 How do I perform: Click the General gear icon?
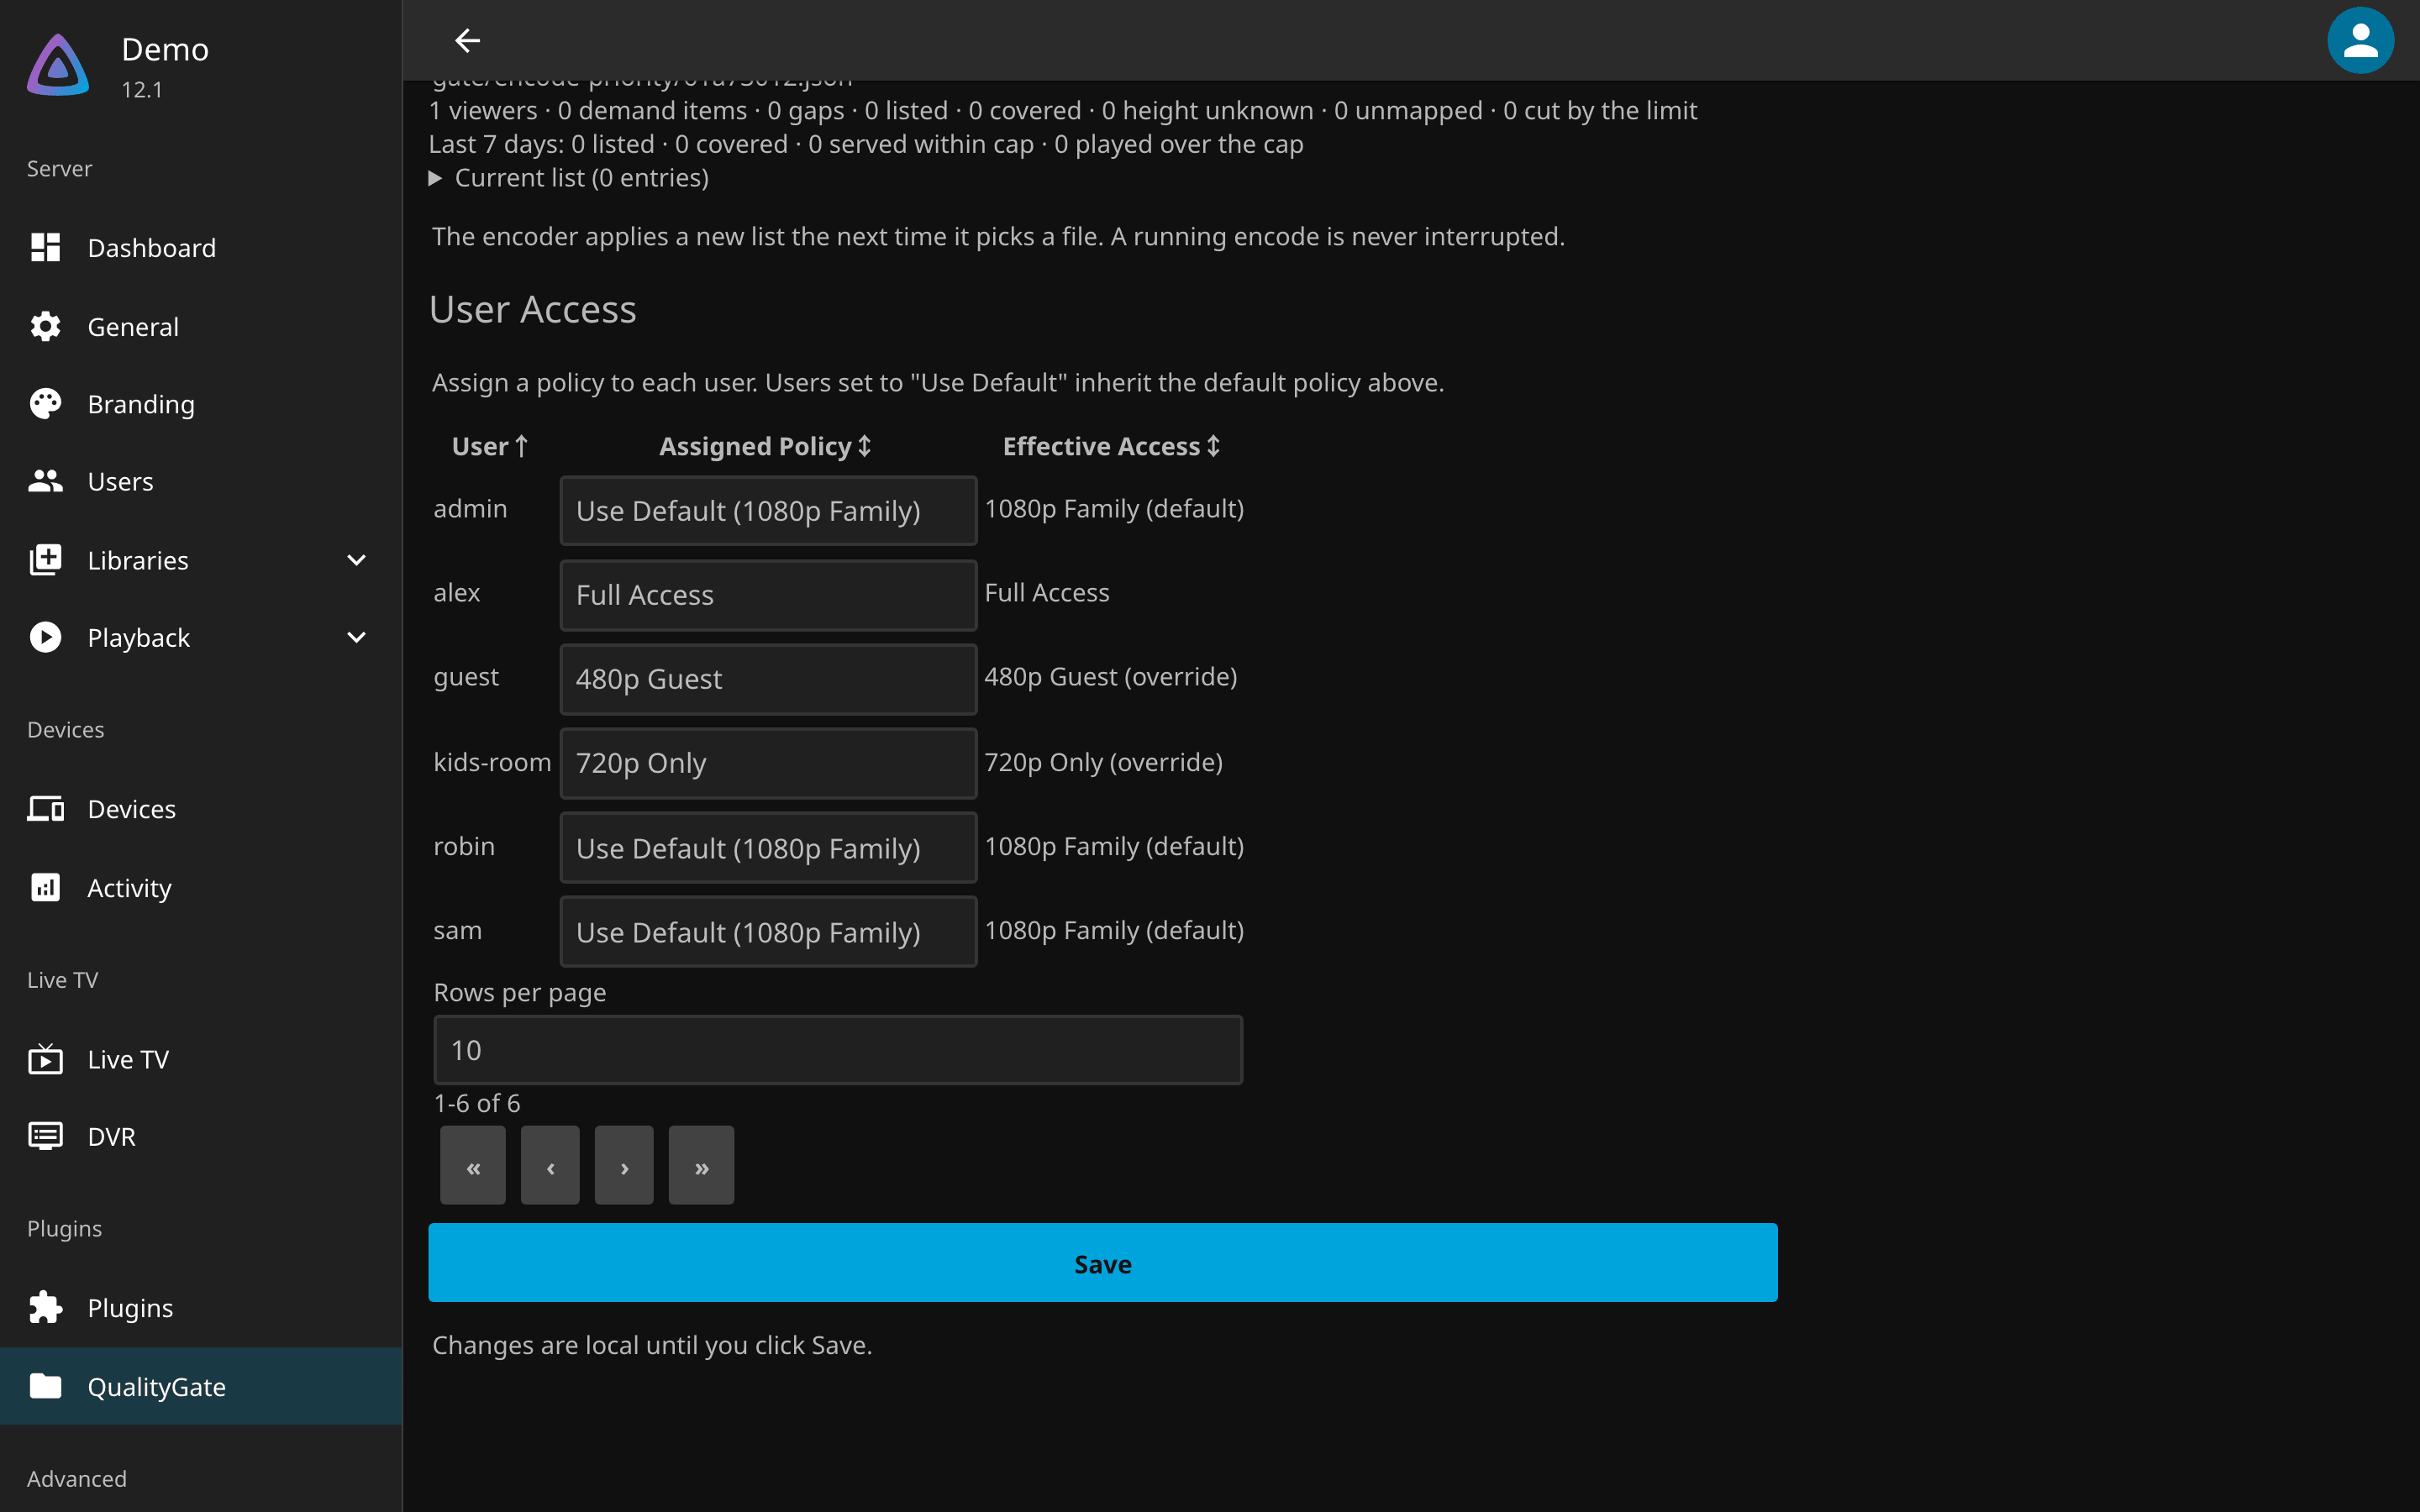(x=45, y=326)
